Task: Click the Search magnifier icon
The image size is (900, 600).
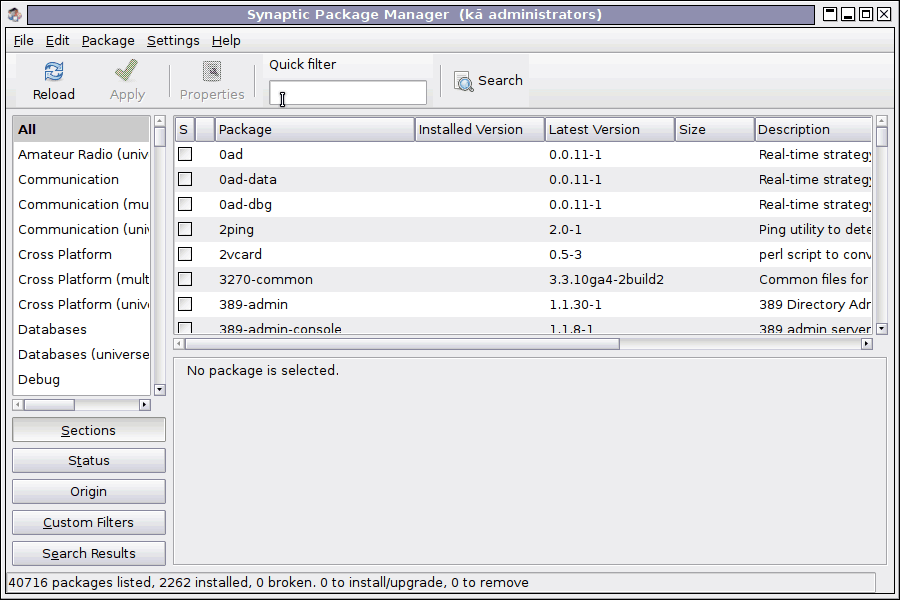Action: (464, 82)
